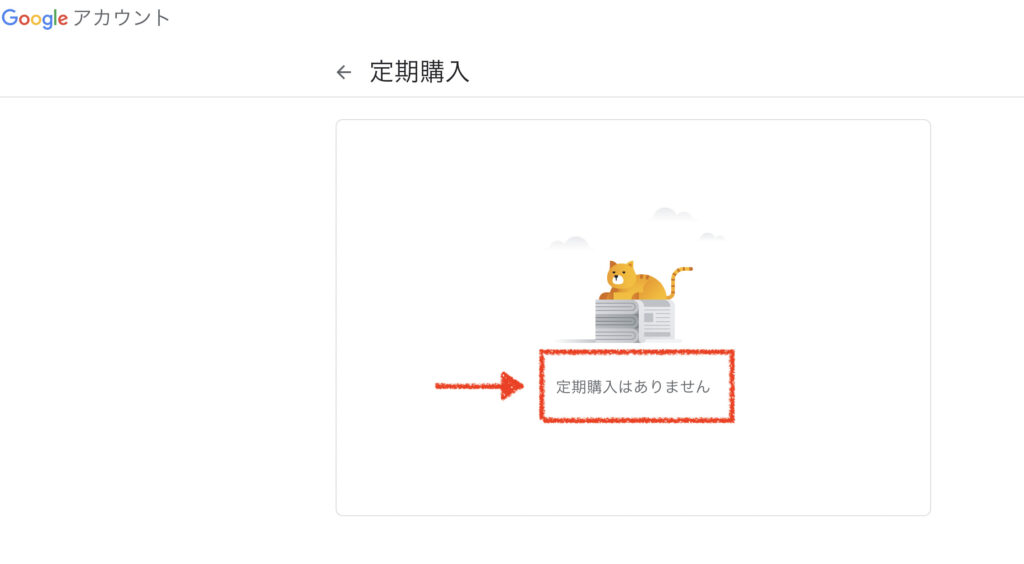The image size is (1024, 564).
Task: Click the small cloud at far right
Action: (711, 236)
